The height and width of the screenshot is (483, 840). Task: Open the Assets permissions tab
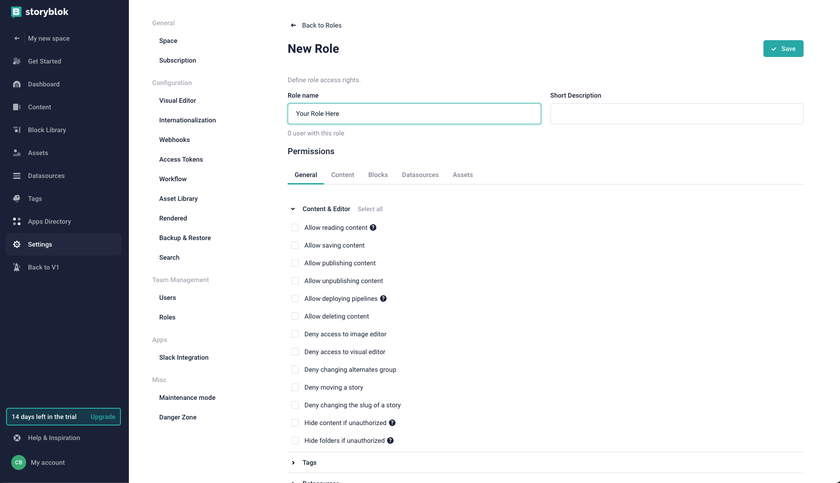462,175
